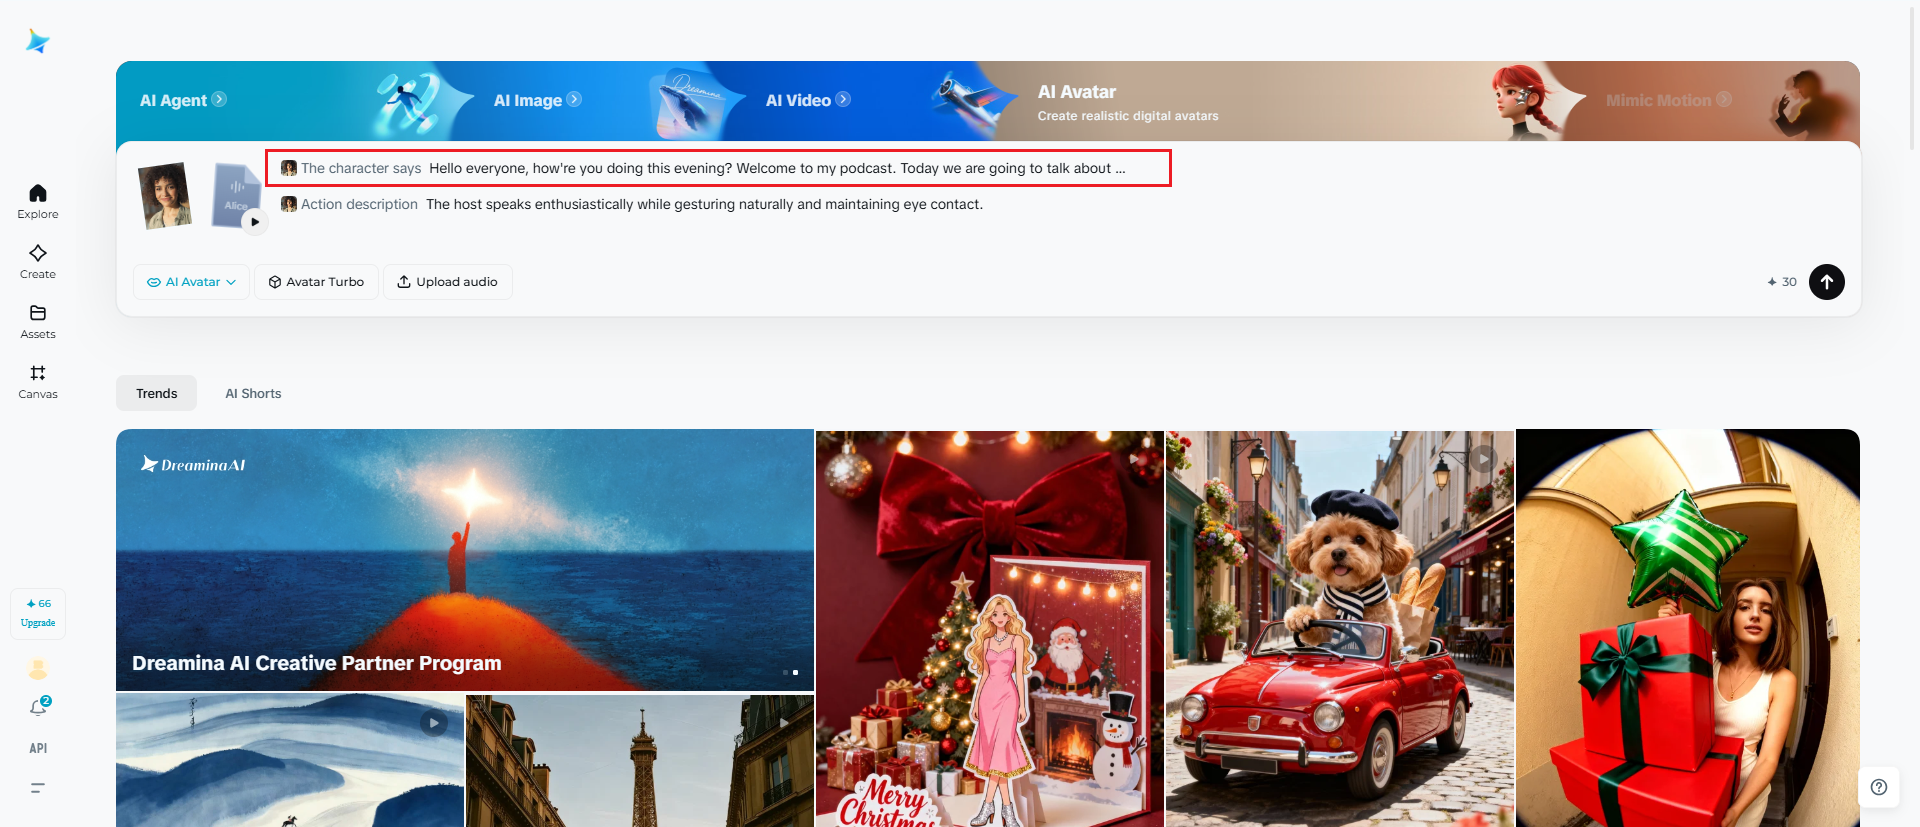This screenshot has width=1920, height=827.
Task: Select the AI Avatar banner tab
Action: [1128, 102]
